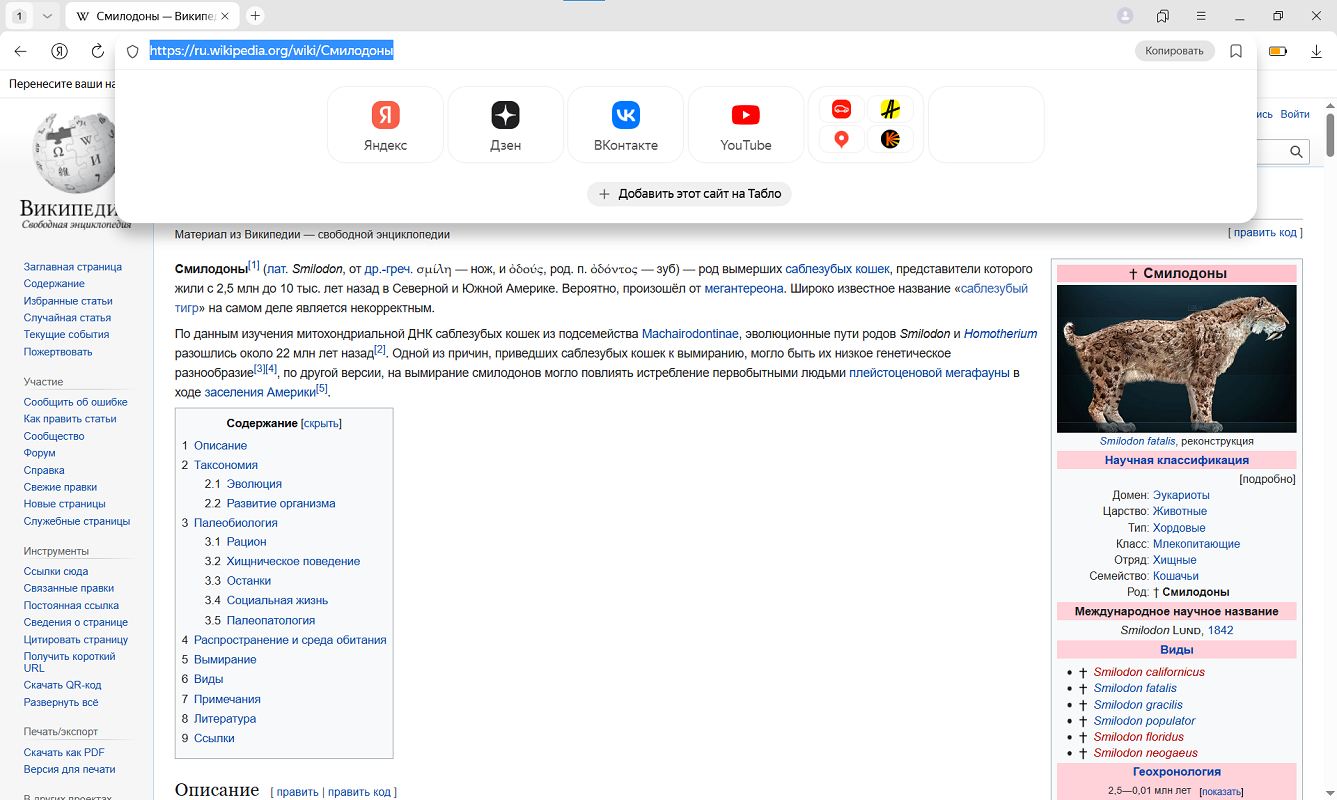The width and height of the screenshot is (1337, 800).
Task: Show geochronology details via 'показать'
Action: click(1221, 791)
